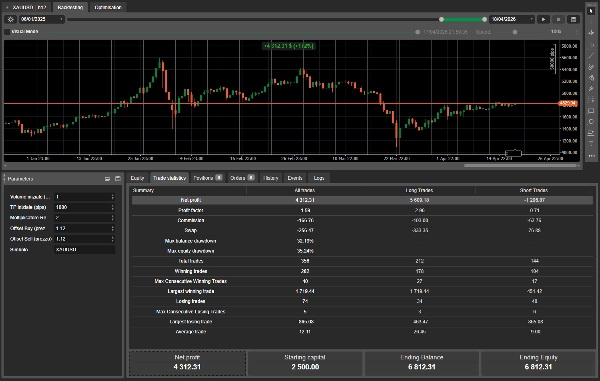Select the ellipse shape tool
The height and width of the screenshot is (381, 600).
591,122
